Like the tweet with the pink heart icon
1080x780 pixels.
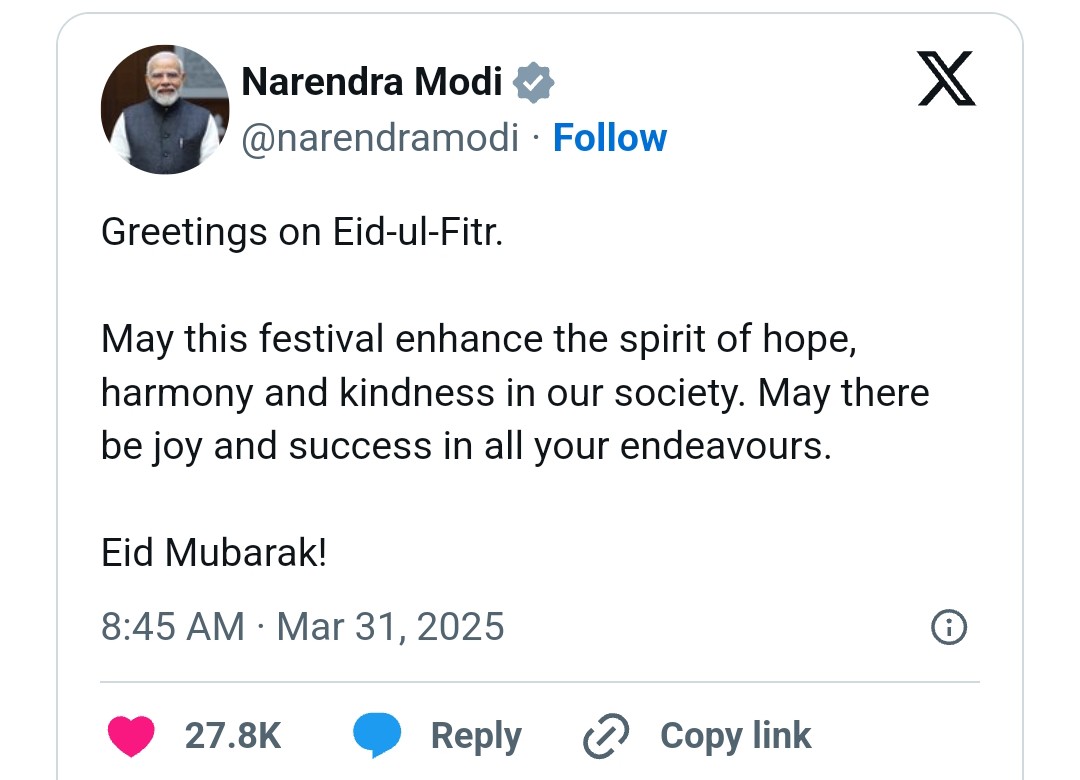130,737
